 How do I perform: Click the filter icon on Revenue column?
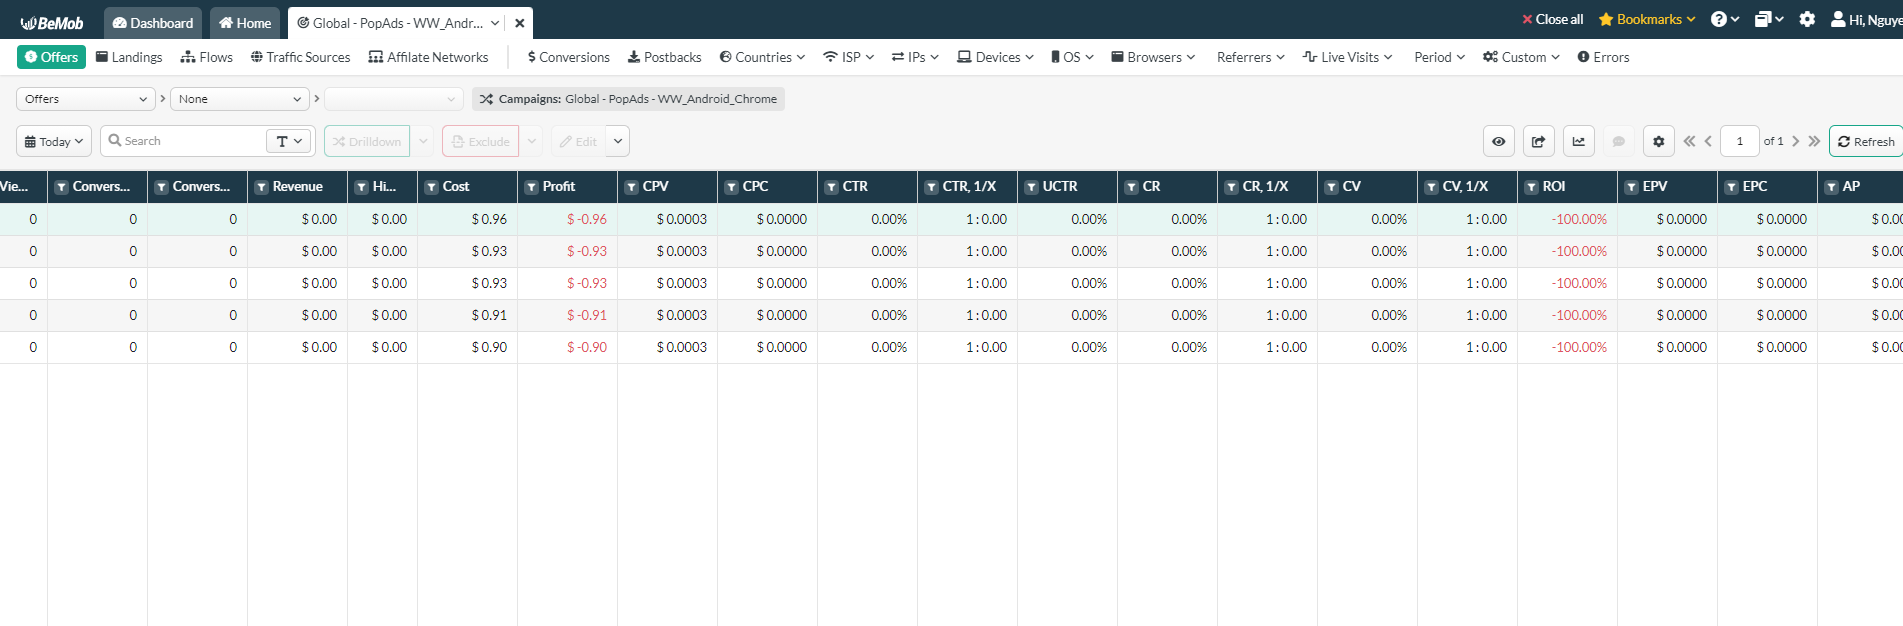click(x=262, y=187)
